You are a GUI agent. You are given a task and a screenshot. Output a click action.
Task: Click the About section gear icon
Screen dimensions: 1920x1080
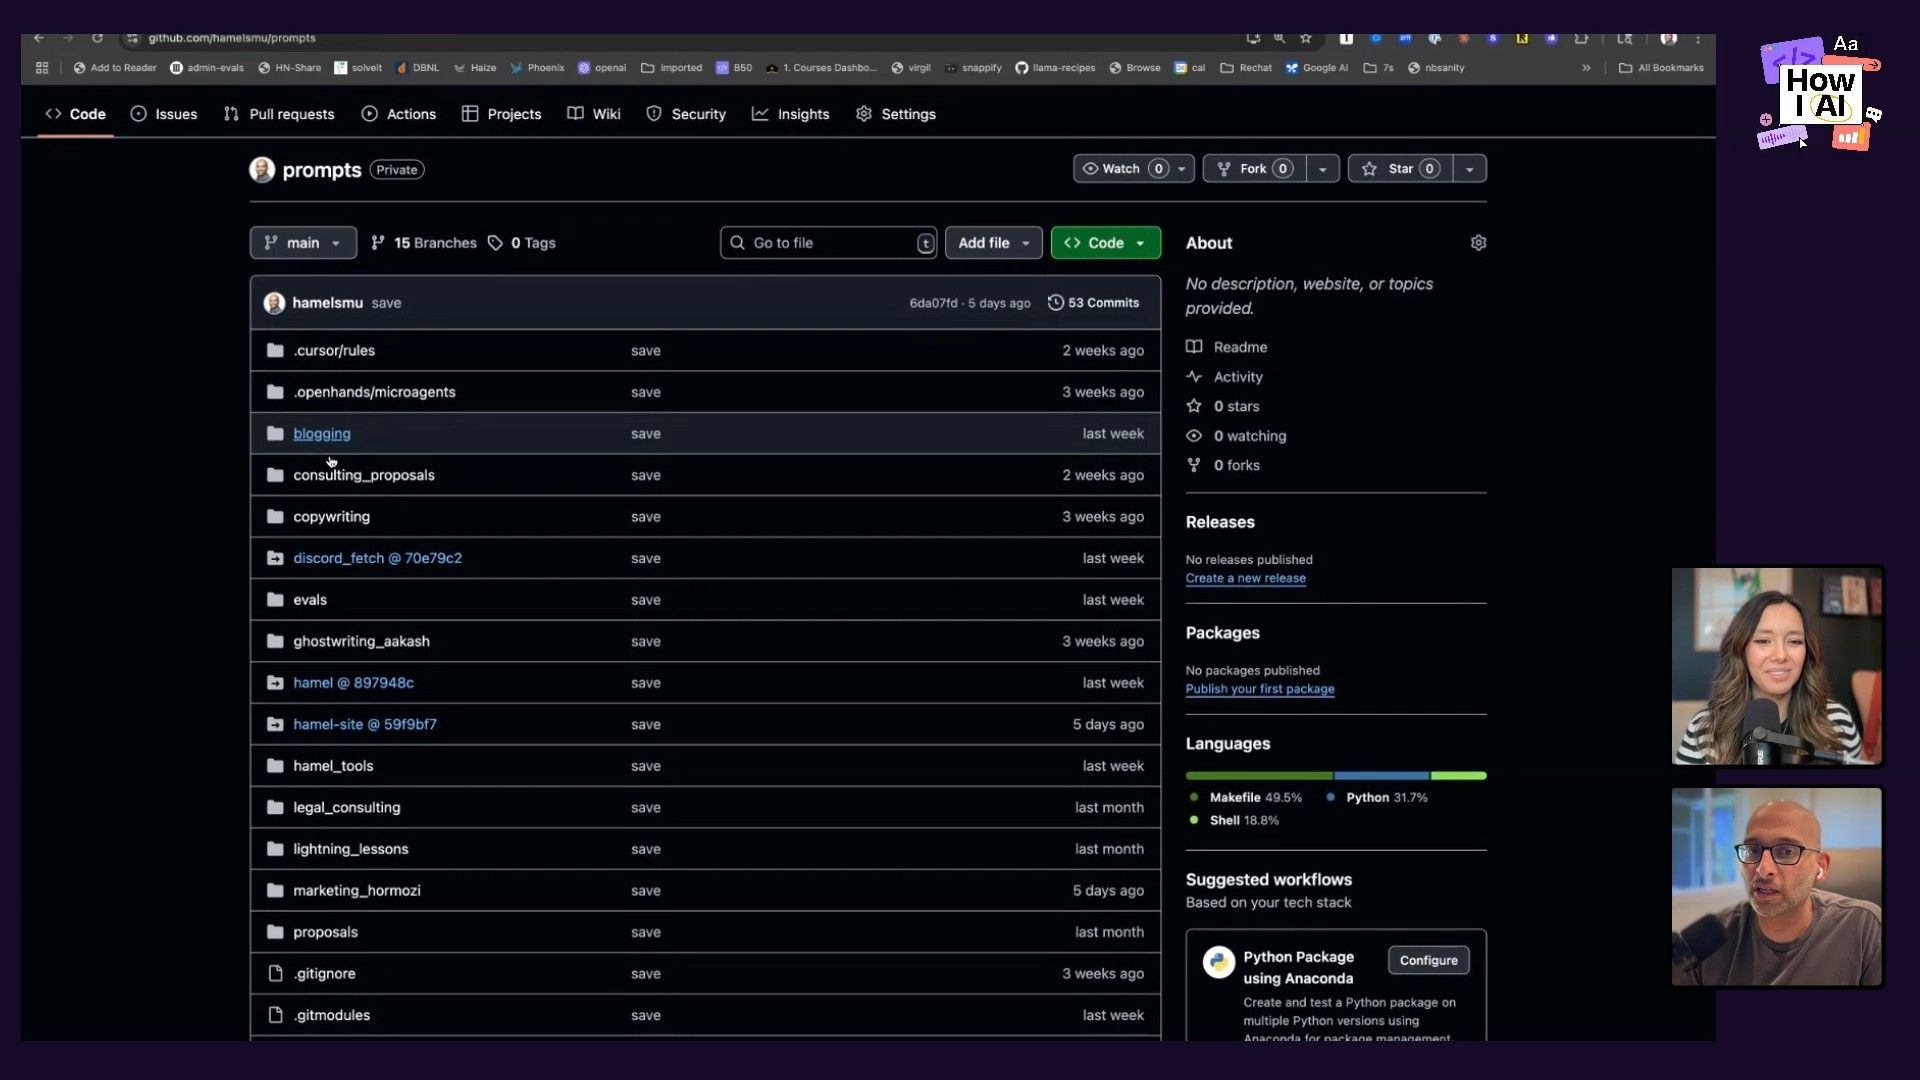tap(1478, 243)
